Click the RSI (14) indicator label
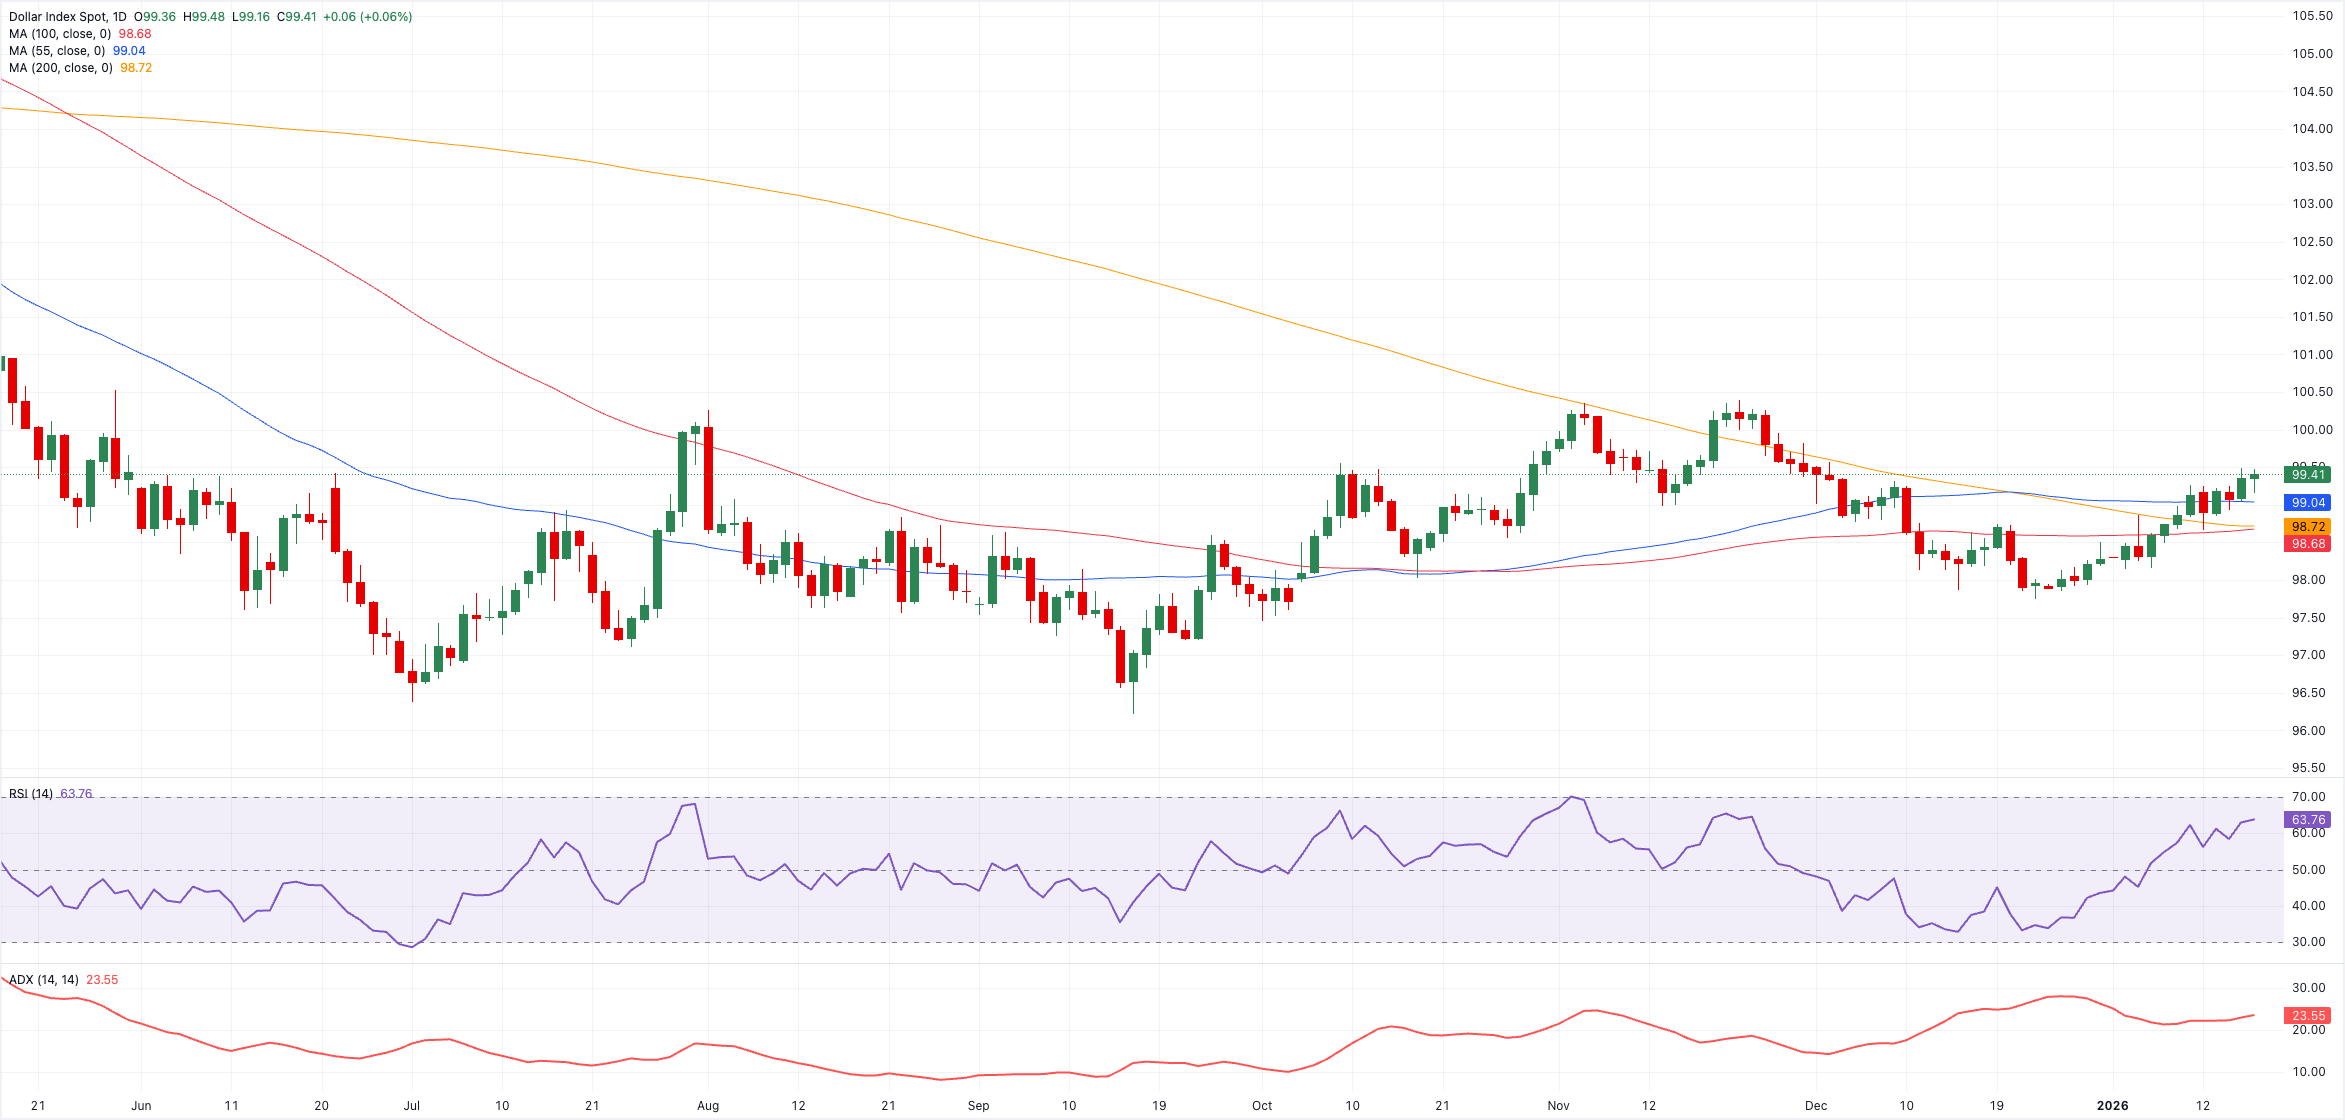2345x1120 pixels. point(31,794)
